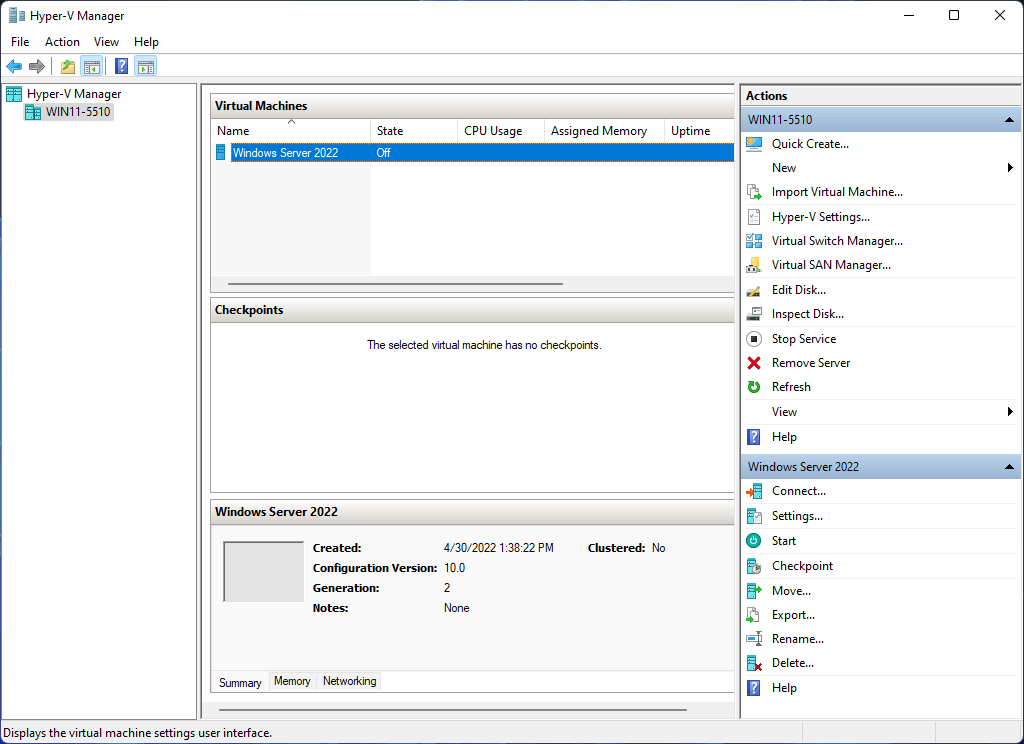Click the Virtual Machines list horizontal scrollbar
Viewport: 1024px width, 744px height.
pos(395,284)
